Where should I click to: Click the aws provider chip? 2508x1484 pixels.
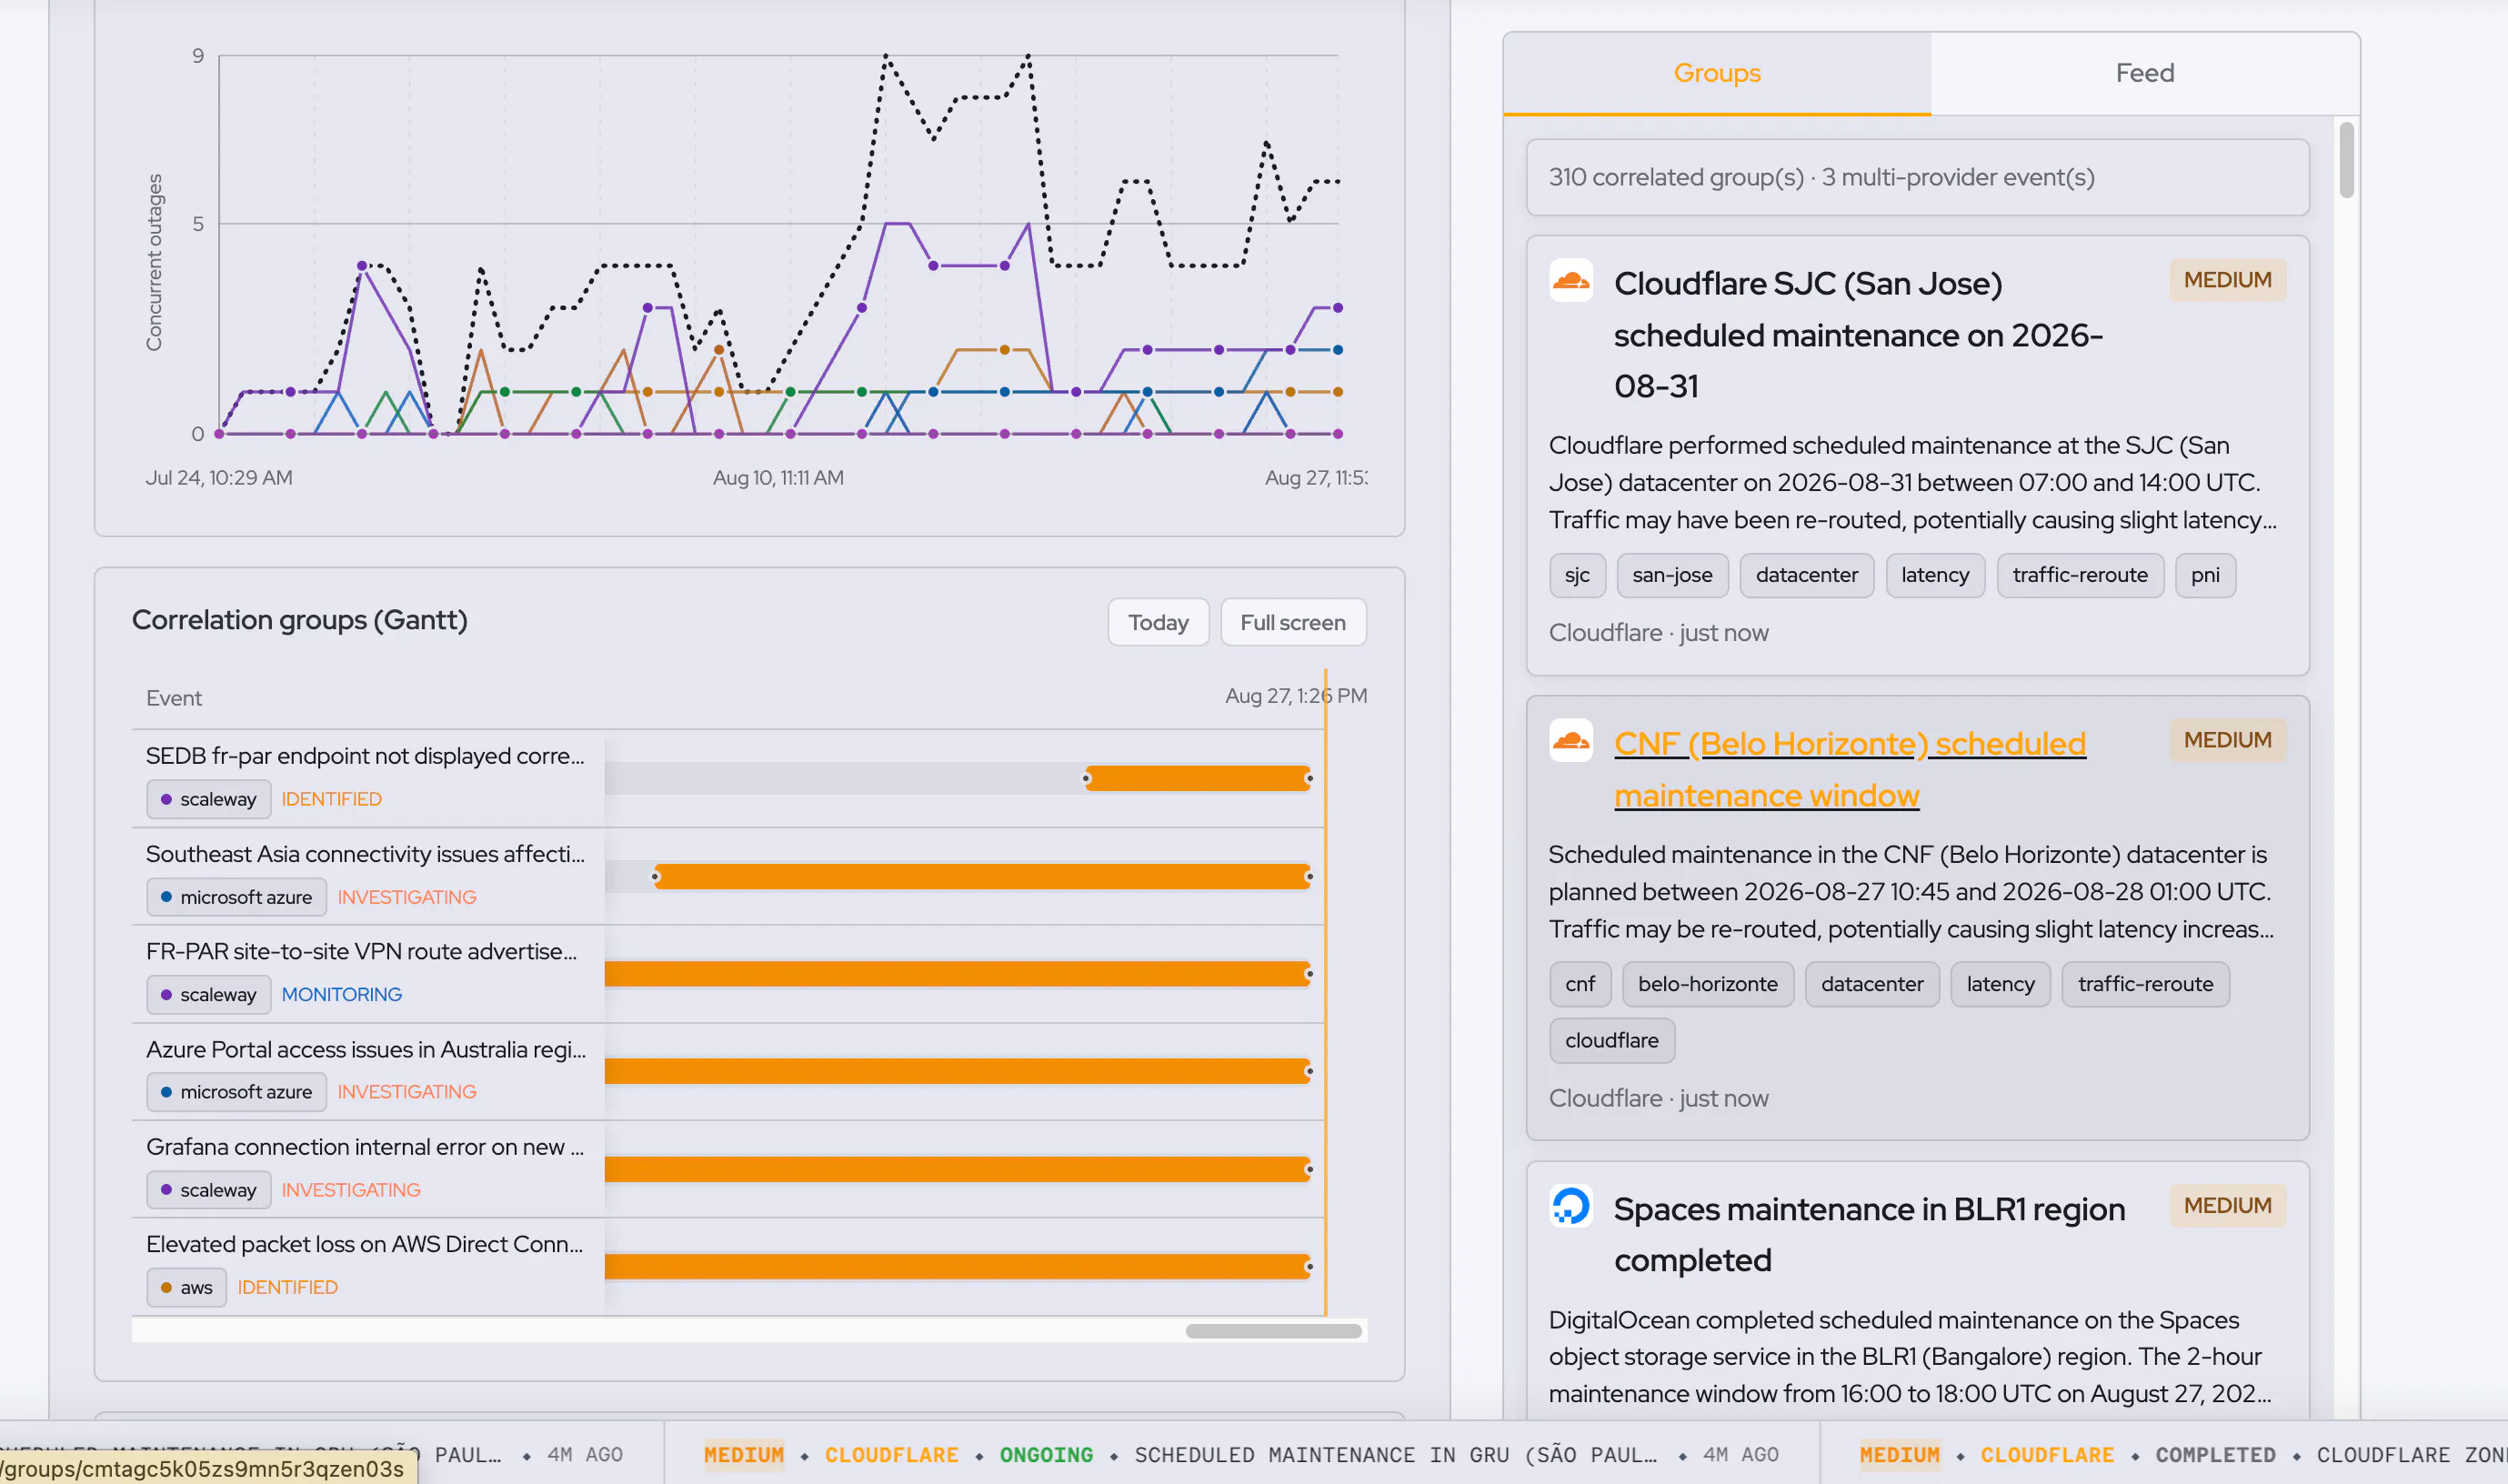[186, 1287]
